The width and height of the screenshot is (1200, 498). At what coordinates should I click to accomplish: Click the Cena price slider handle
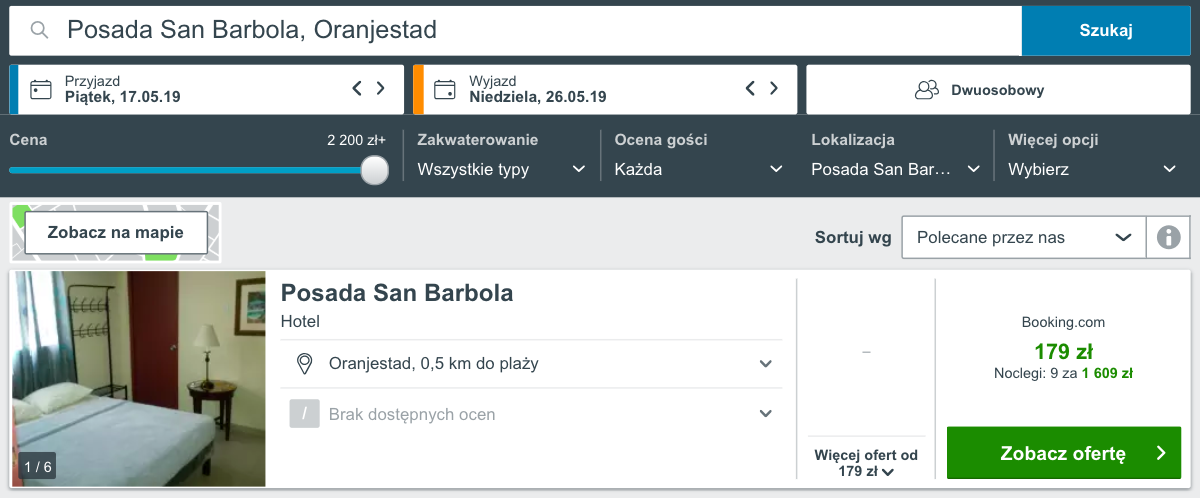coord(374,170)
